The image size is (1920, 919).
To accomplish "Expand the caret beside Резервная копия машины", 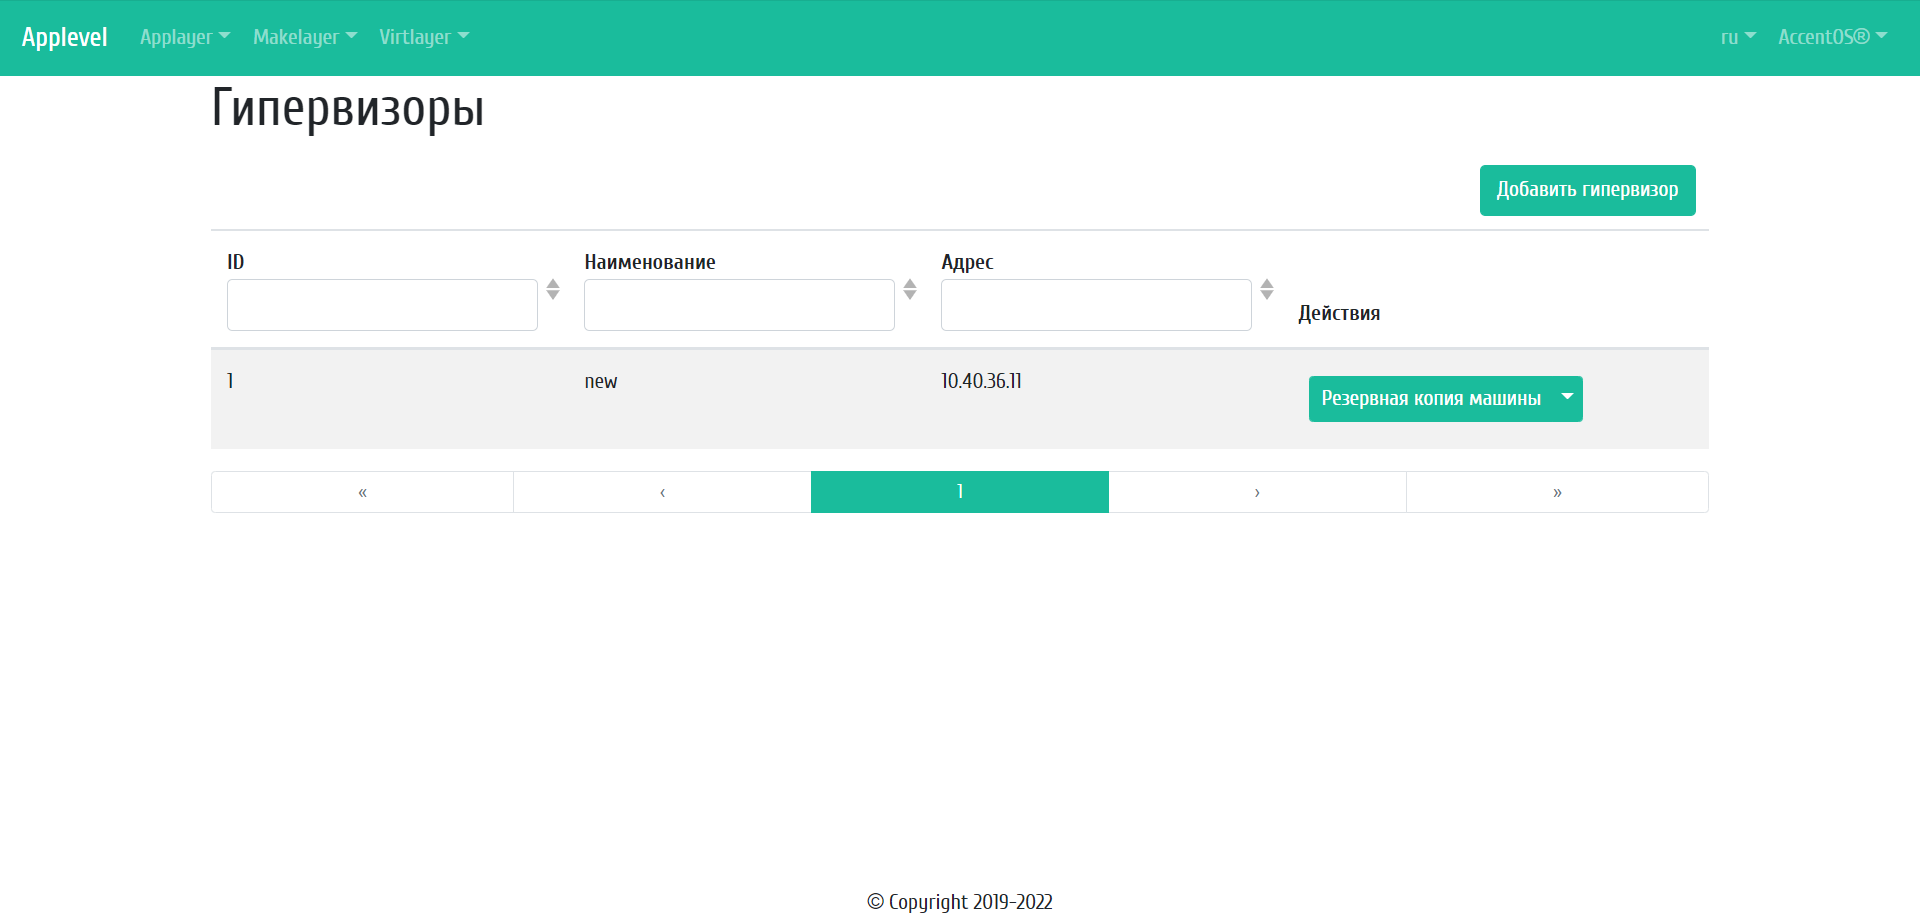I will pos(1567,398).
